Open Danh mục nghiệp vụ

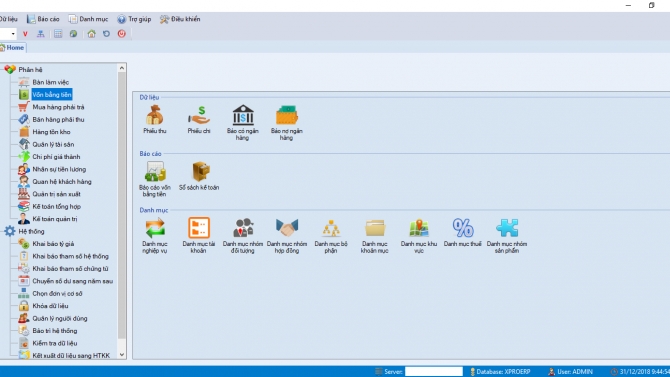155,236
